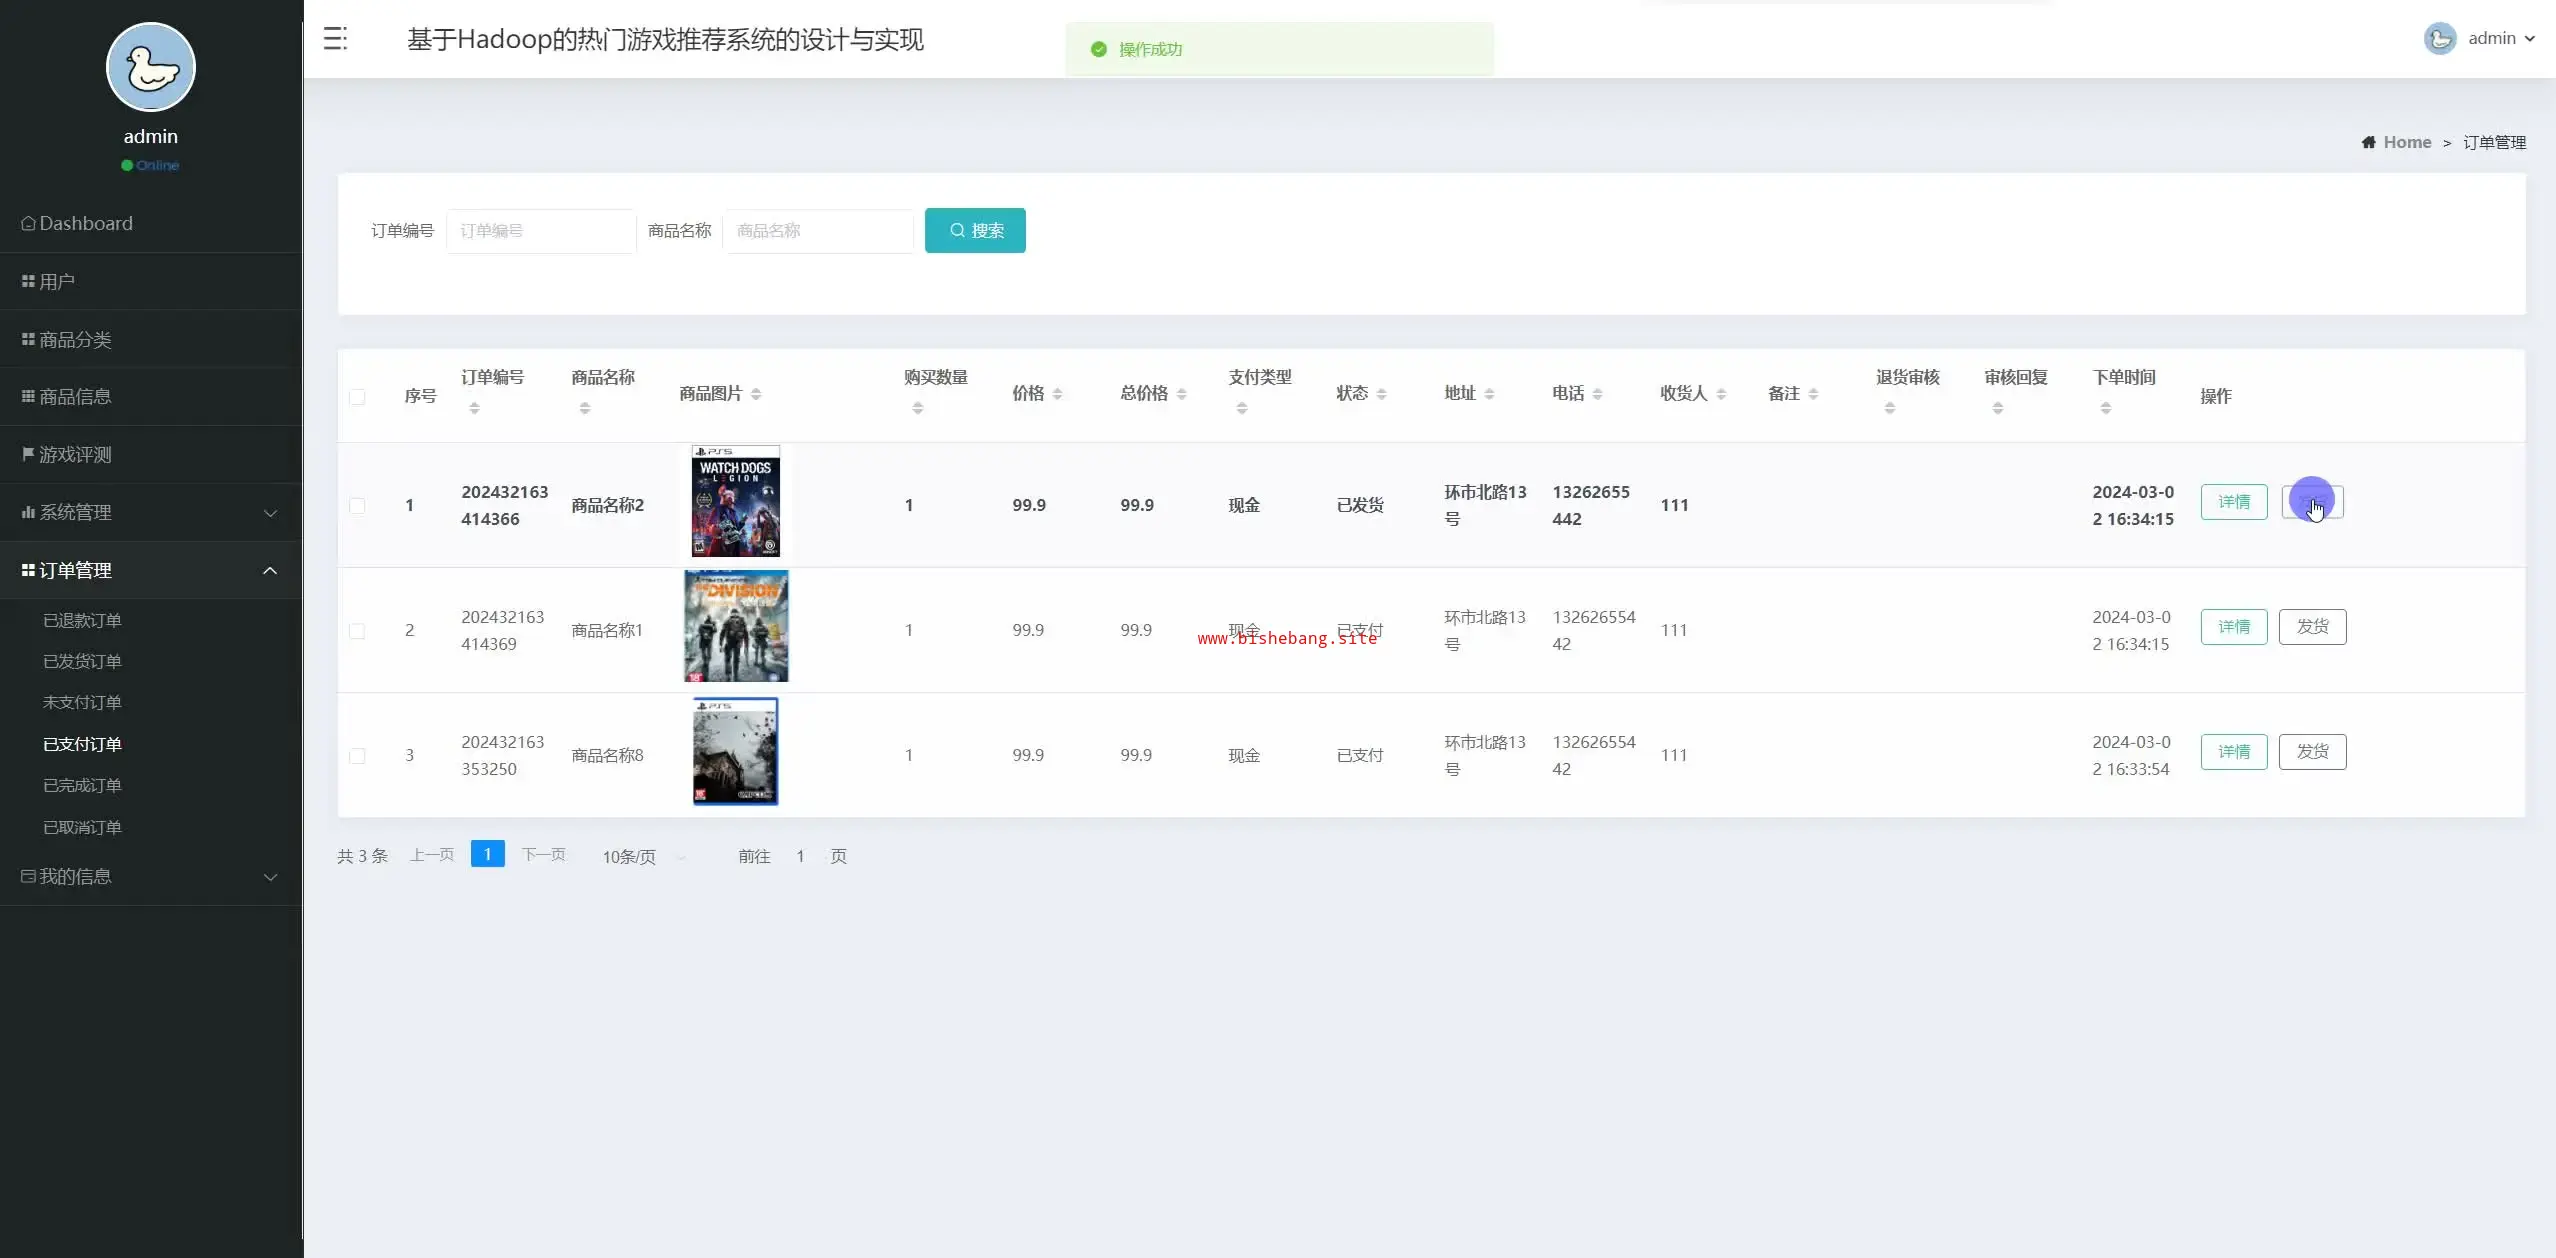
Task: Open the 游戏评测 sidebar menu item
Action: coord(75,455)
